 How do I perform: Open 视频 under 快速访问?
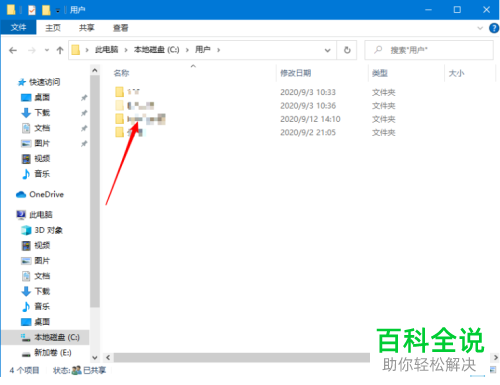click(x=42, y=159)
